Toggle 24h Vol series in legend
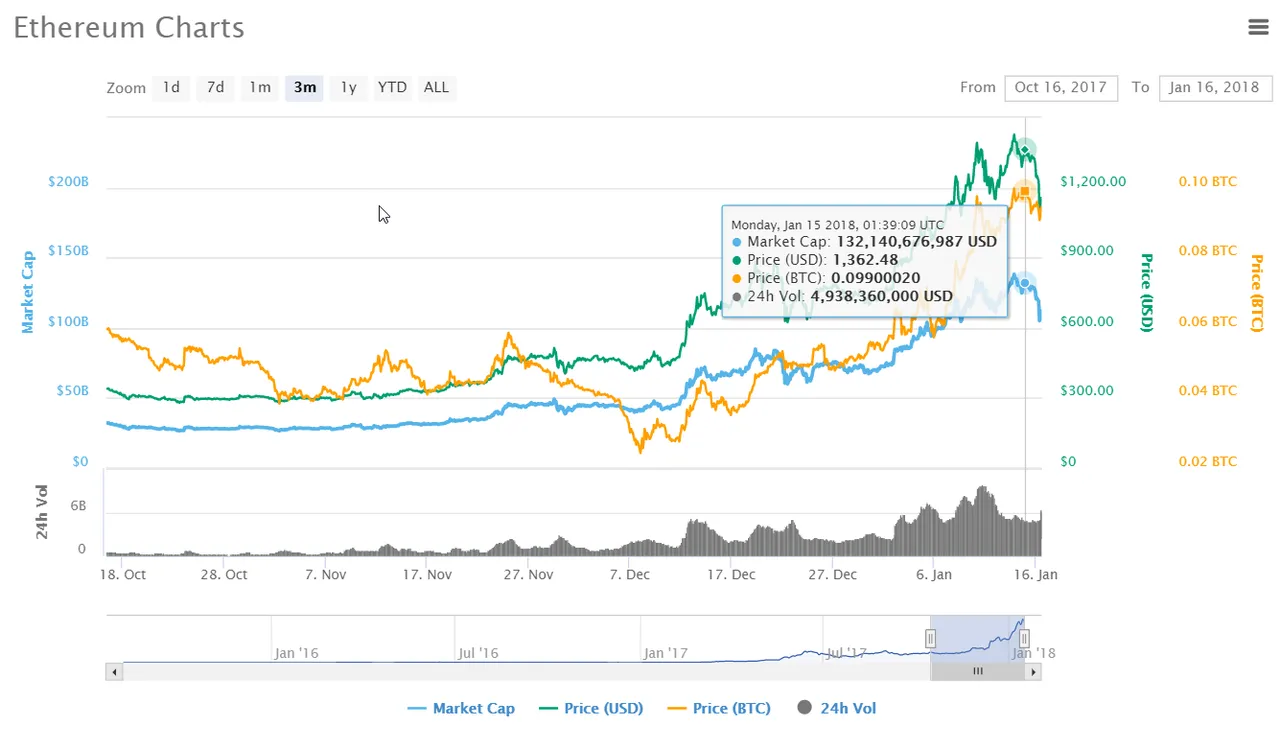Screen dimensions: 1280x729 click(837, 708)
